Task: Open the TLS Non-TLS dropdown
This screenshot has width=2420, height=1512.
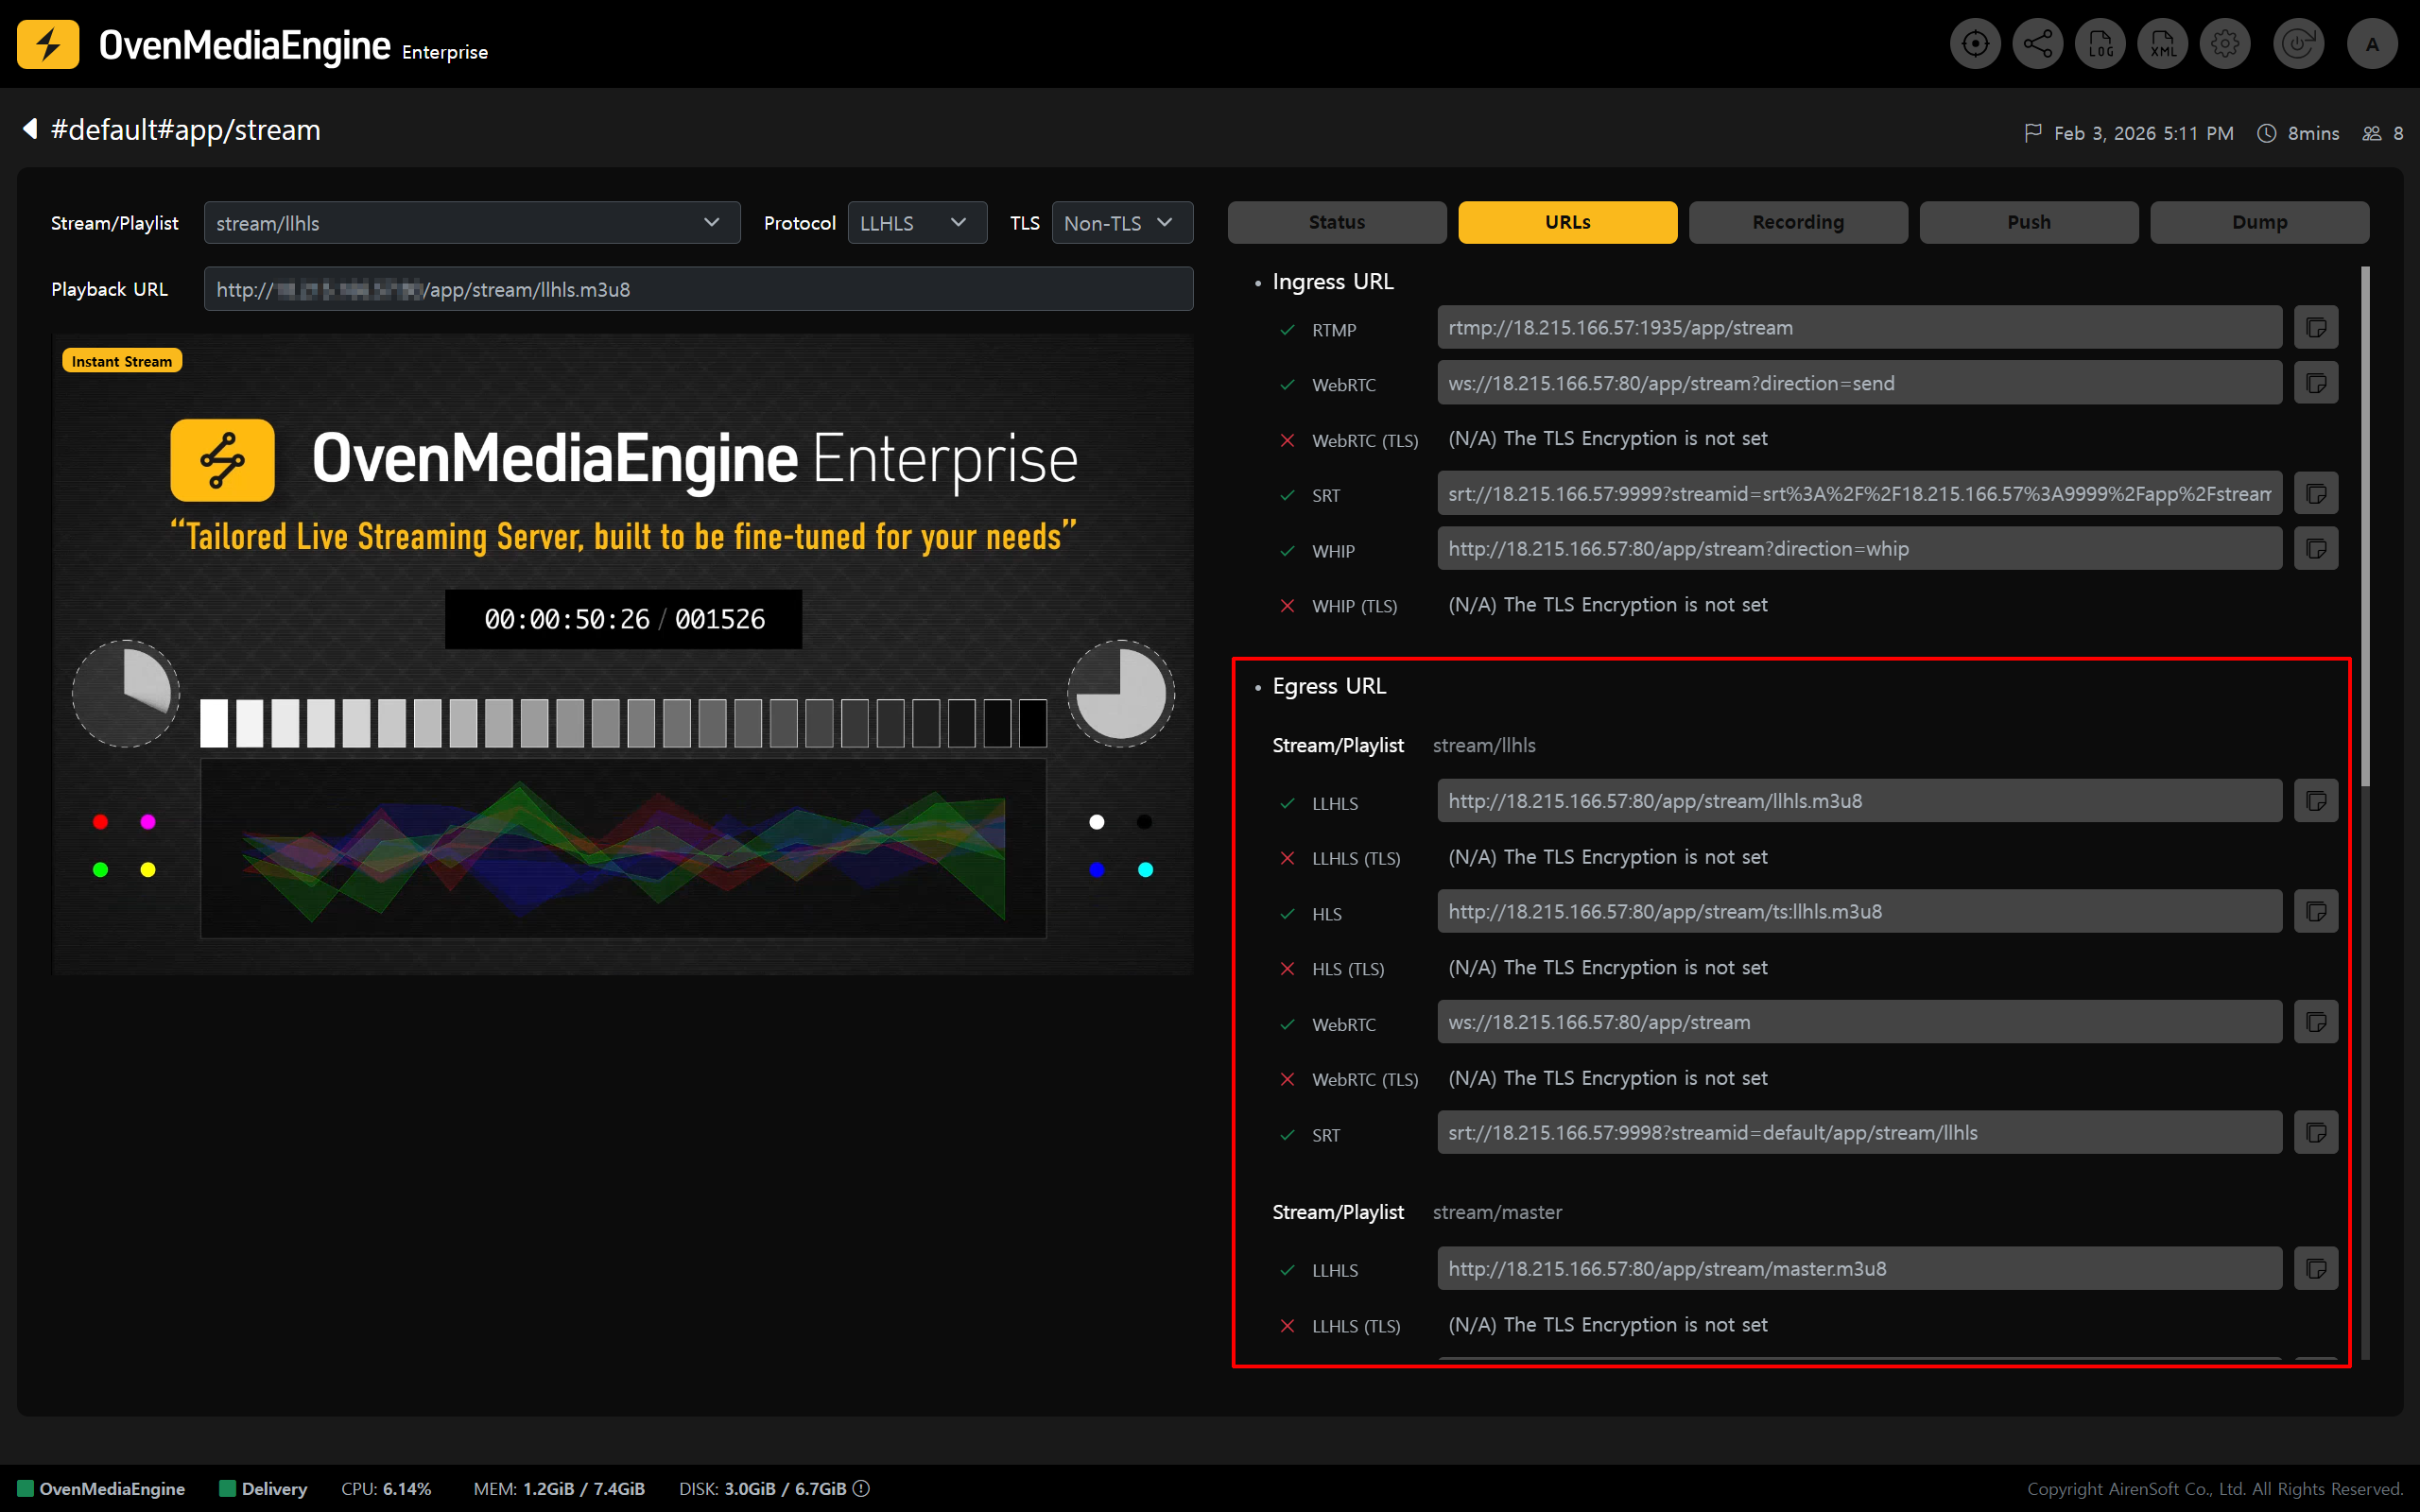Action: 1121,223
